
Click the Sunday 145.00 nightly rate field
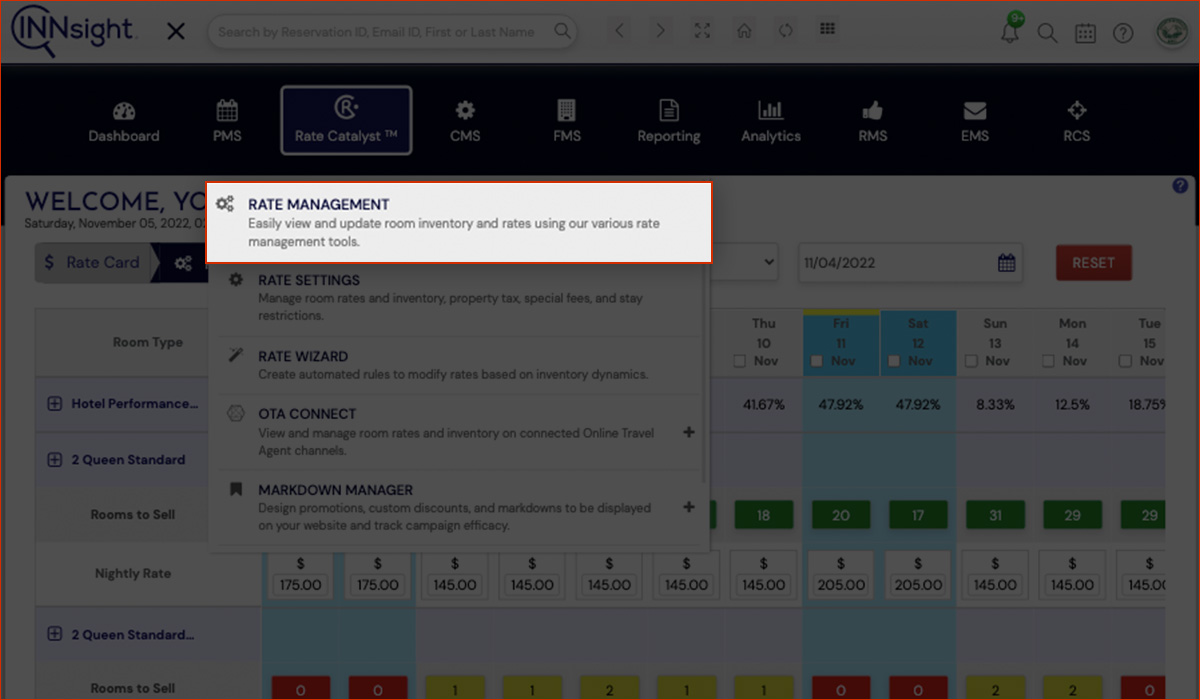click(x=995, y=585)
